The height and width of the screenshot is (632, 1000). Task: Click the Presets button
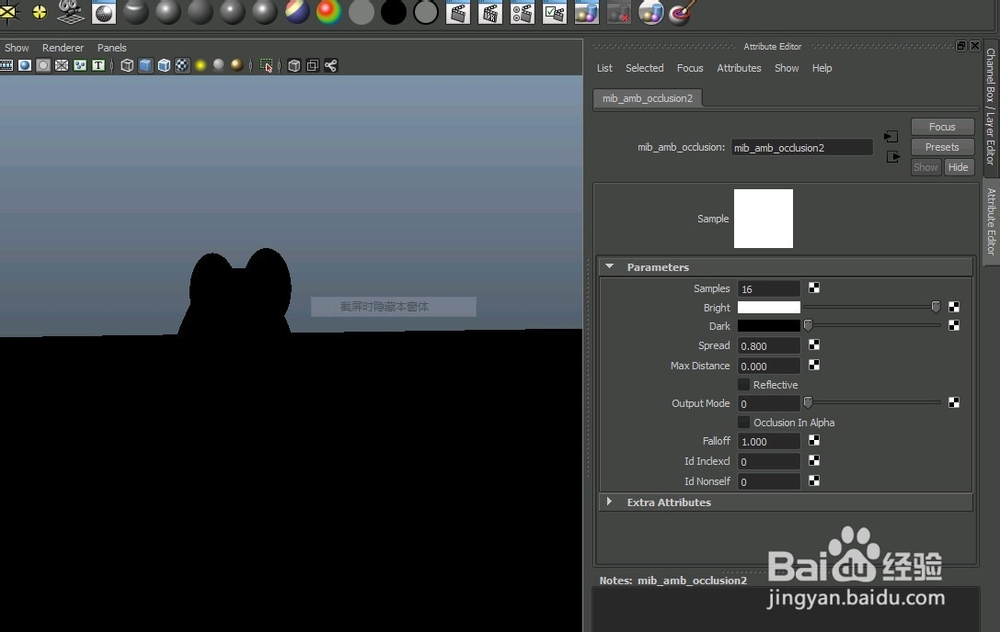[x=942, y=147]
